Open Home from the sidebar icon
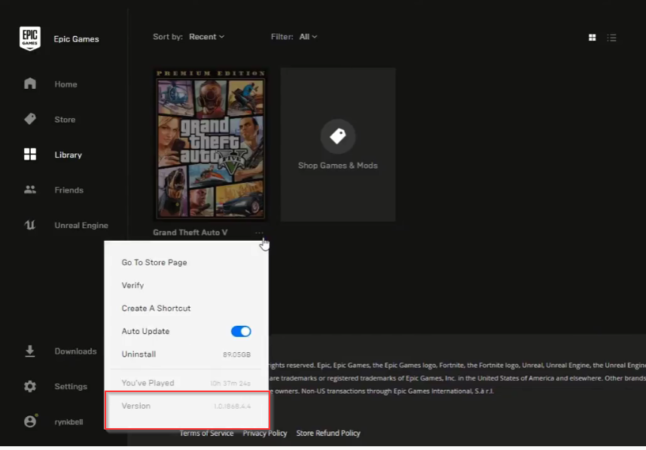The image size is (646, 450). click(x=30, y=84)
